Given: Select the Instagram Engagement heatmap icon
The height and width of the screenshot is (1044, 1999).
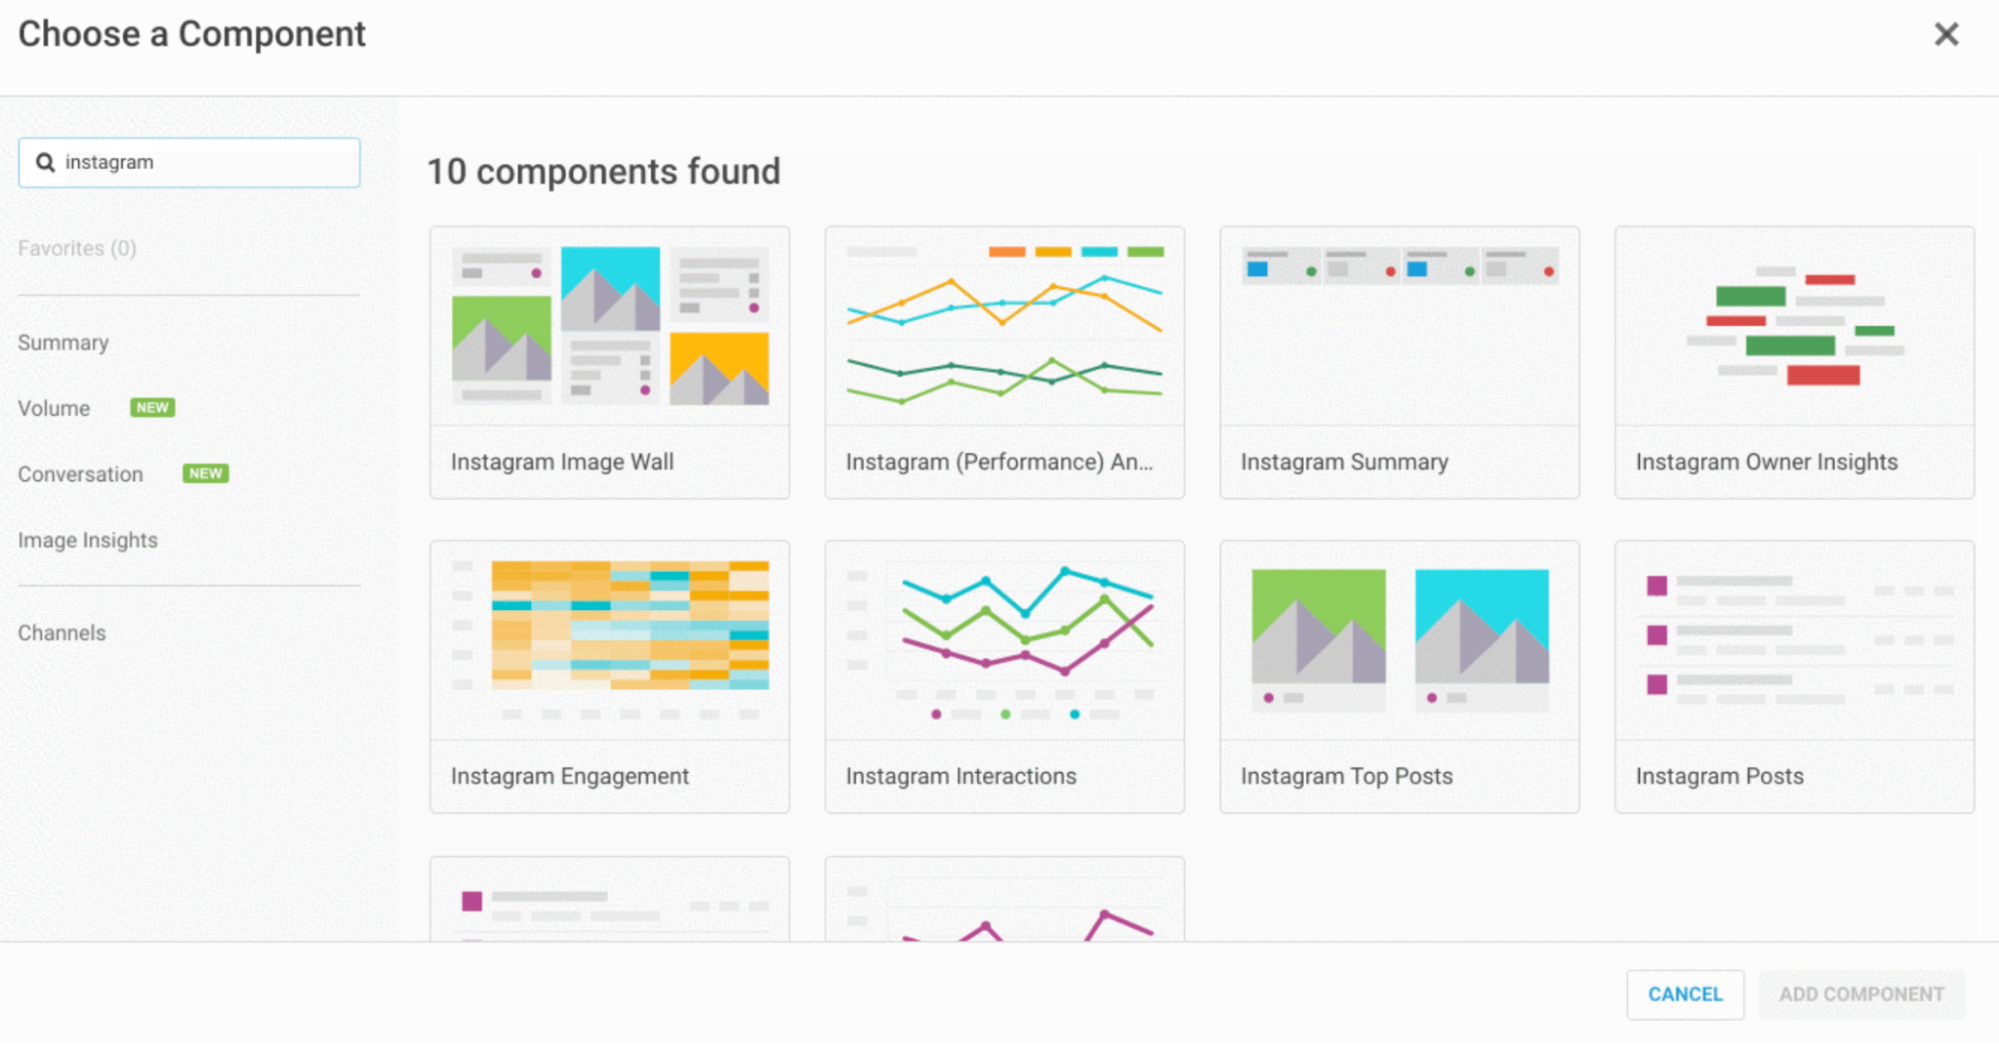Looking at the screenshot, I should (609, 640).
